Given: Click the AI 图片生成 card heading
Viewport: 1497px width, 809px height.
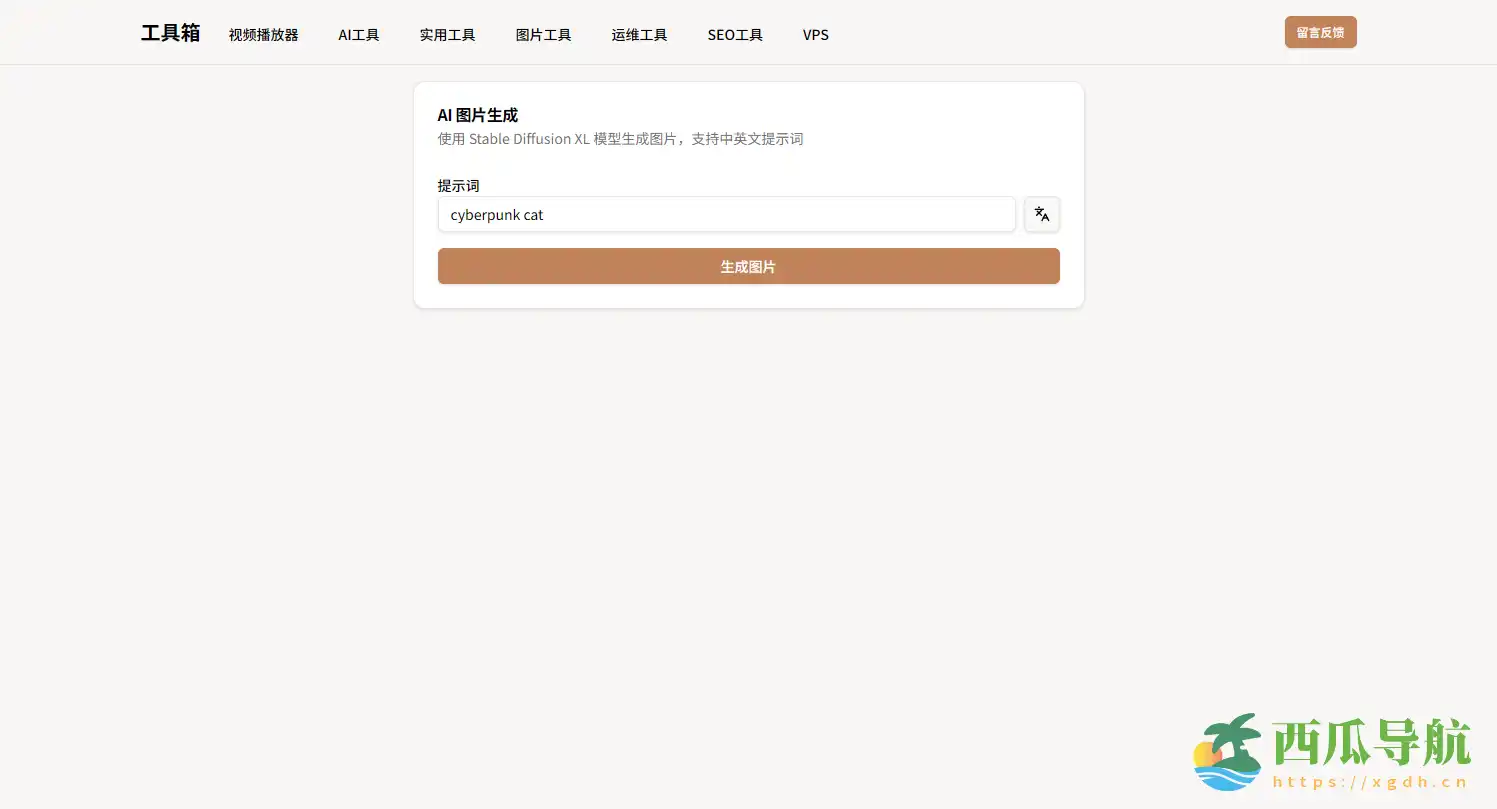Looking at the screenshot, I should (477, 115).
